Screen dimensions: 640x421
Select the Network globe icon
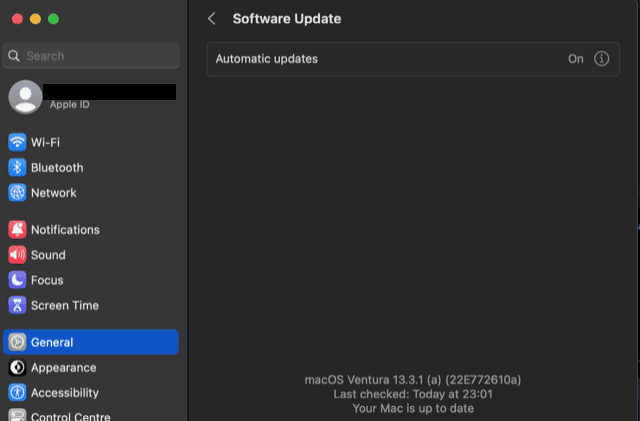click(17, 193)
